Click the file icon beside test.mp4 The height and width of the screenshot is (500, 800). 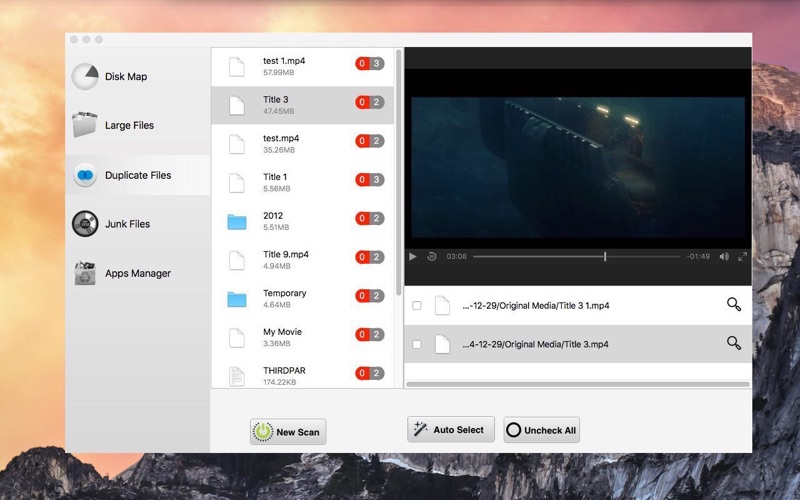coord(237,144)
